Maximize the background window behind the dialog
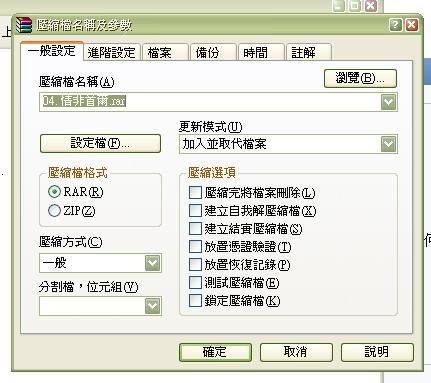 (355, 6)
